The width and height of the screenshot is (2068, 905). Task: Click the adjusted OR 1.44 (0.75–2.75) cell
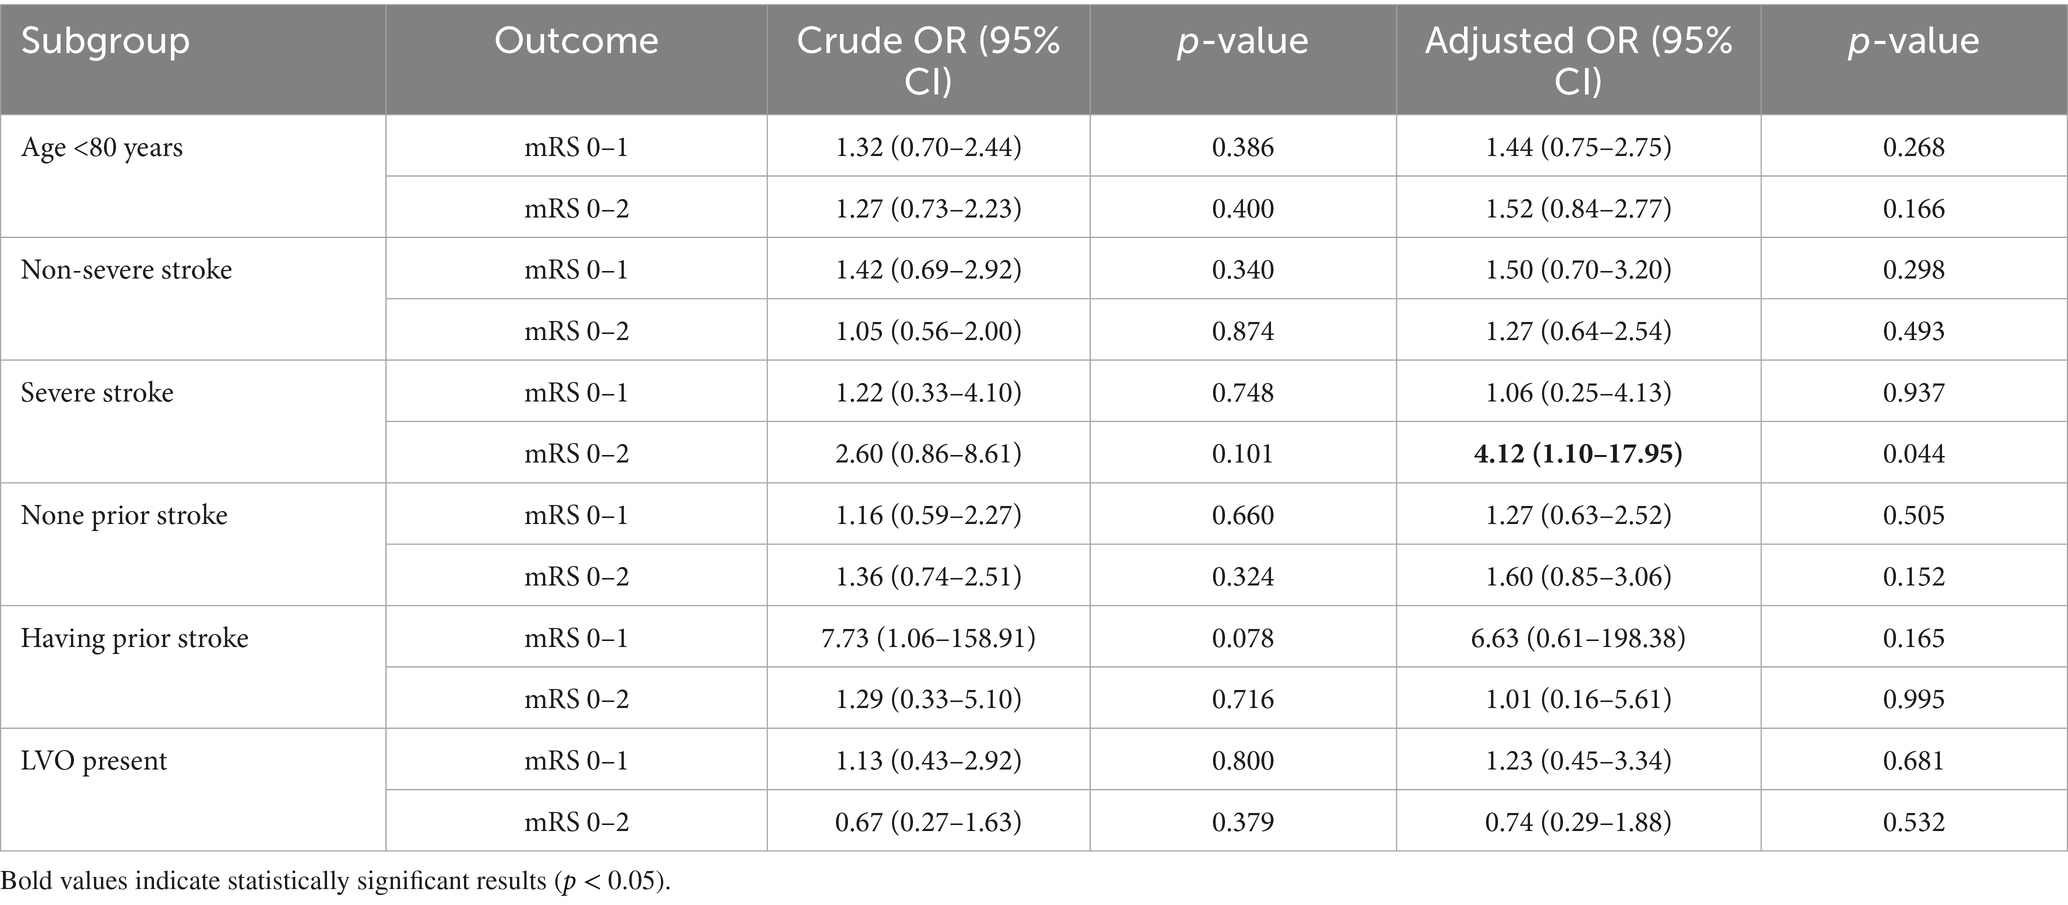point(1578,148)
